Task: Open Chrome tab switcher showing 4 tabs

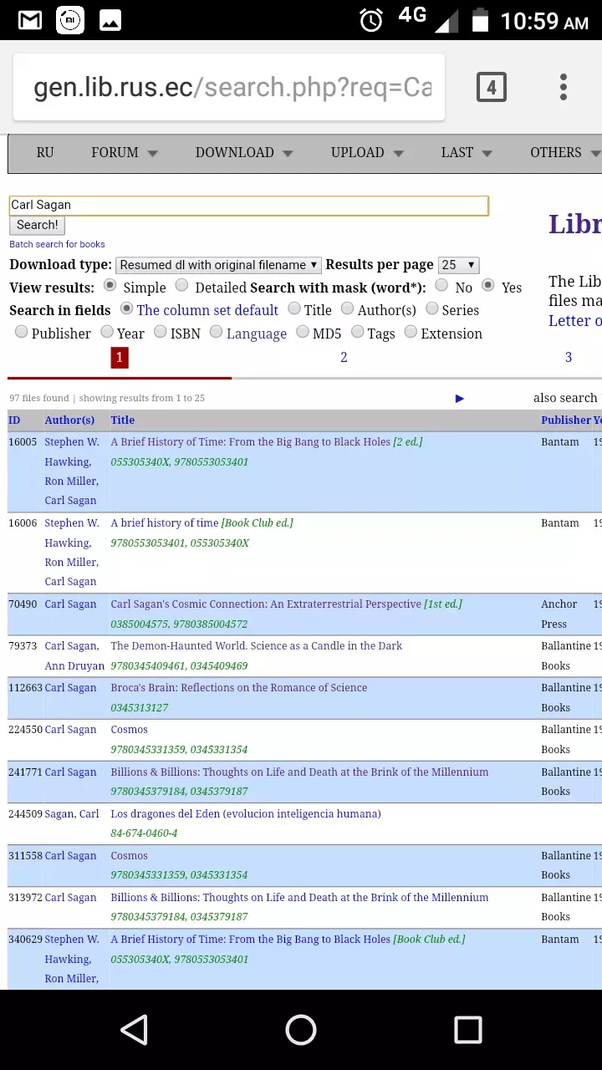Action: [x=491, y=87]
